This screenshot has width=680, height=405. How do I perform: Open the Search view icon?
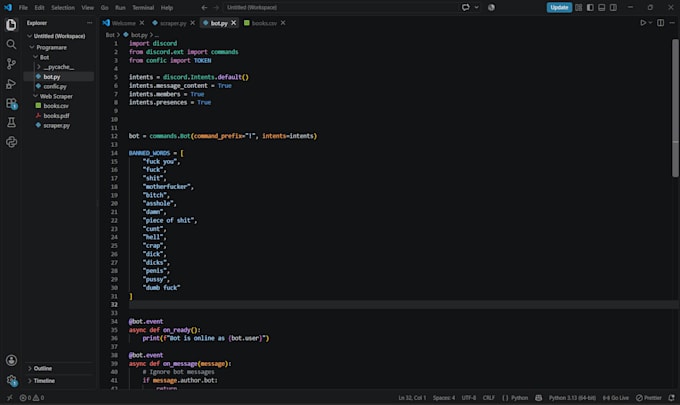coord(11,44)
